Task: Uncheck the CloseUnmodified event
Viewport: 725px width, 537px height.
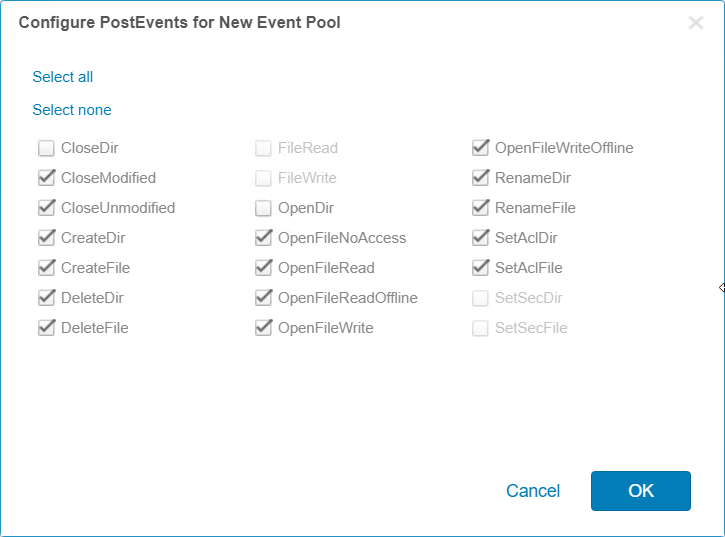Action: (46, 208)
